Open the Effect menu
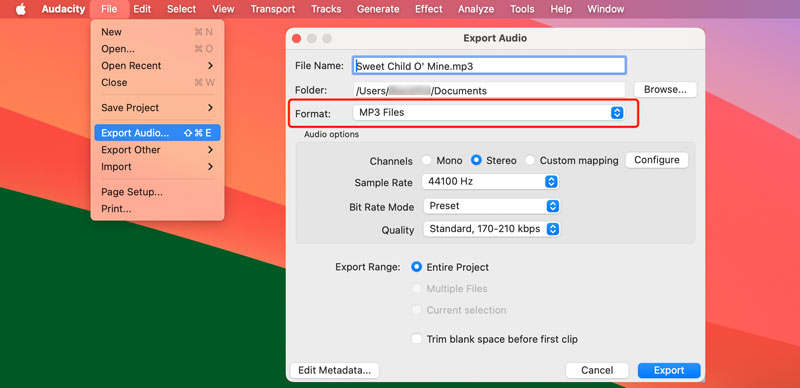The image size is (800, 388). pyautogui.click(x=429, y=9)
